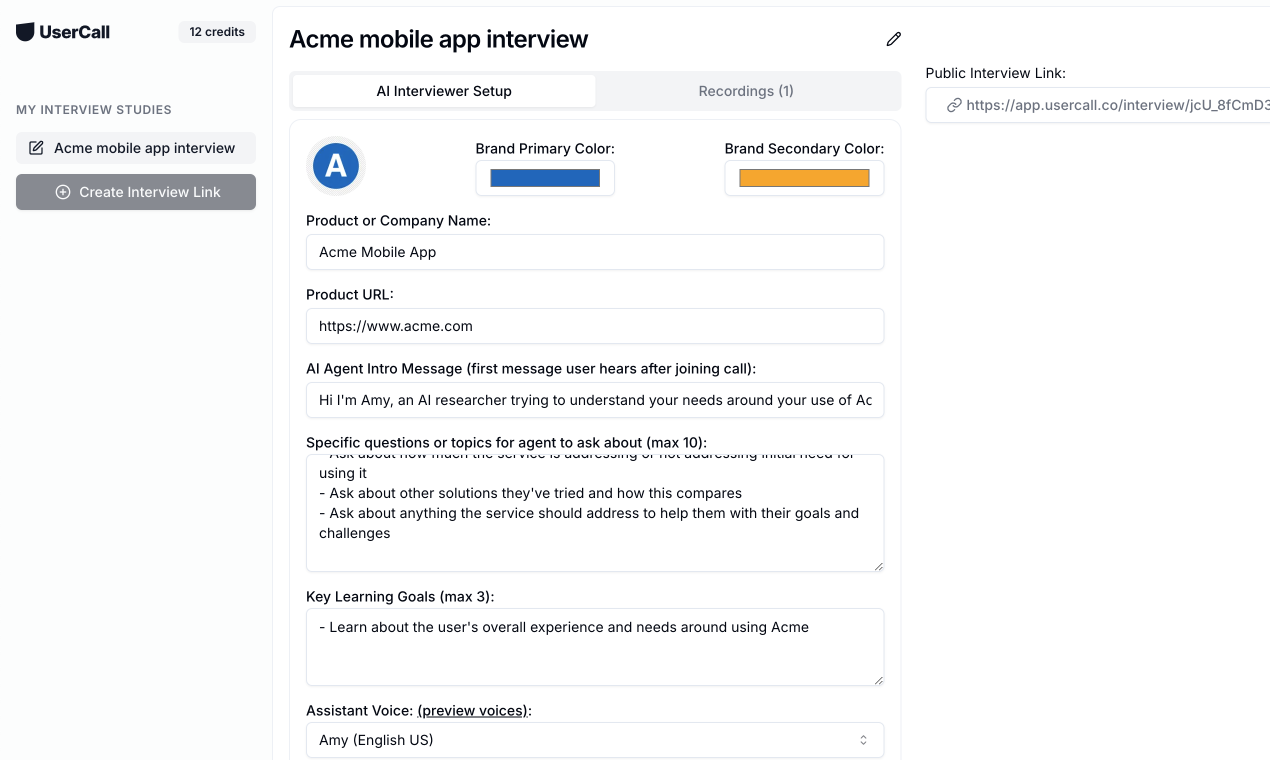Image resolution: width=1270 pixels, height=760 pixels.
Task: Click the Public Interview Link URL field
Action: coord(1098,105)
